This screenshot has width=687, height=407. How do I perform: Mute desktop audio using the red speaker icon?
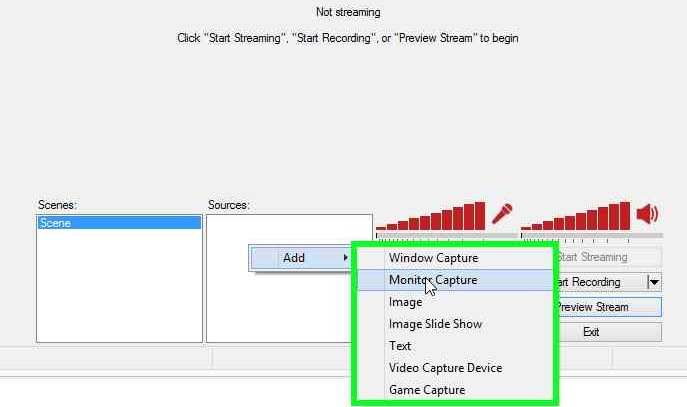tap(647, 213)
